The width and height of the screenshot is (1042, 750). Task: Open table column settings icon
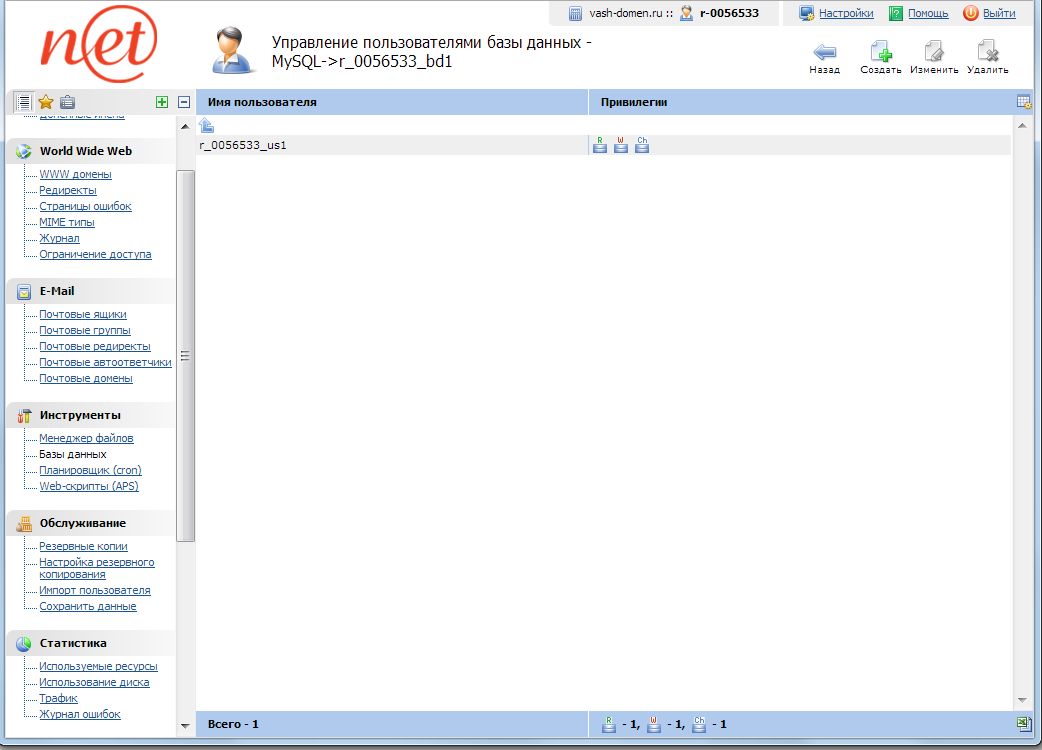coord(1023,102)
